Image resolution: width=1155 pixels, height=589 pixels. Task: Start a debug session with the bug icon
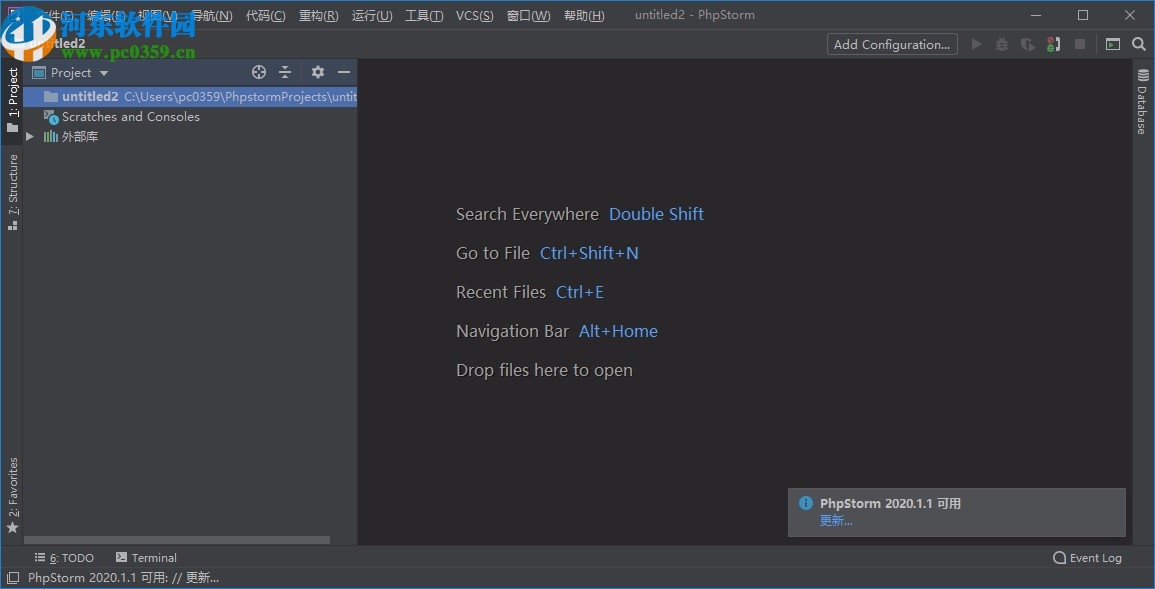coord(1001,44)
